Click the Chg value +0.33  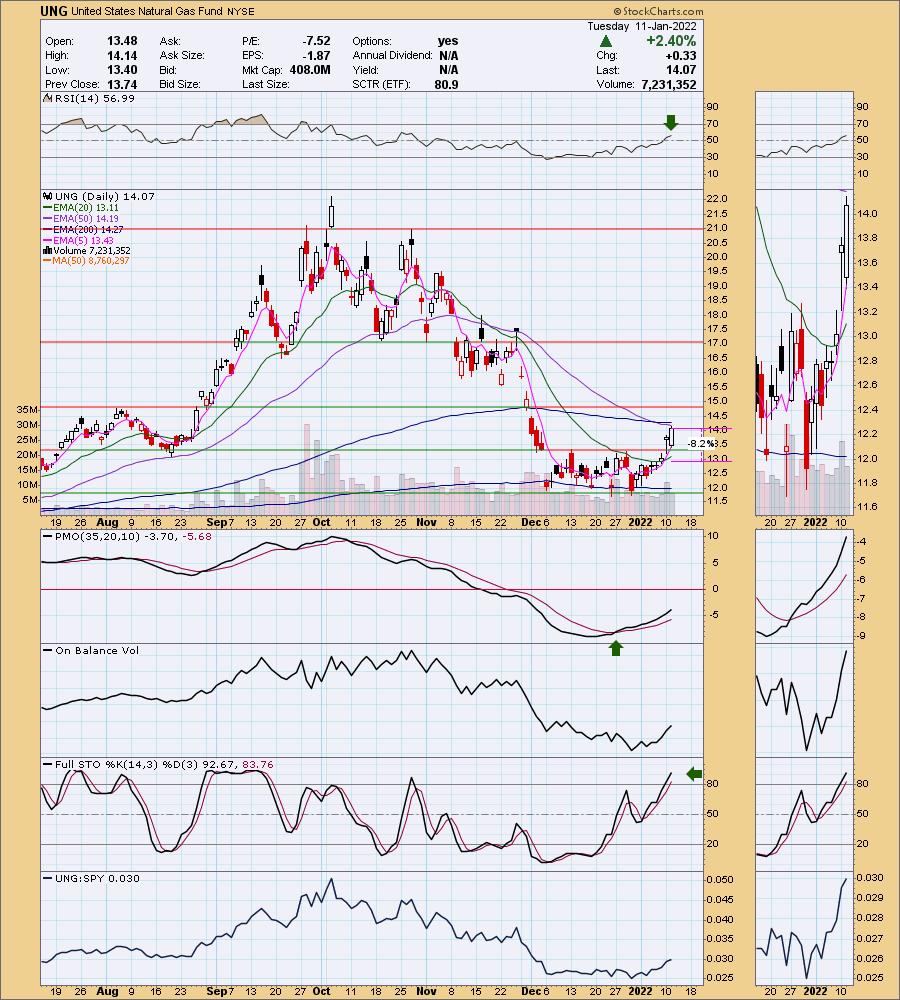[680, 55]
